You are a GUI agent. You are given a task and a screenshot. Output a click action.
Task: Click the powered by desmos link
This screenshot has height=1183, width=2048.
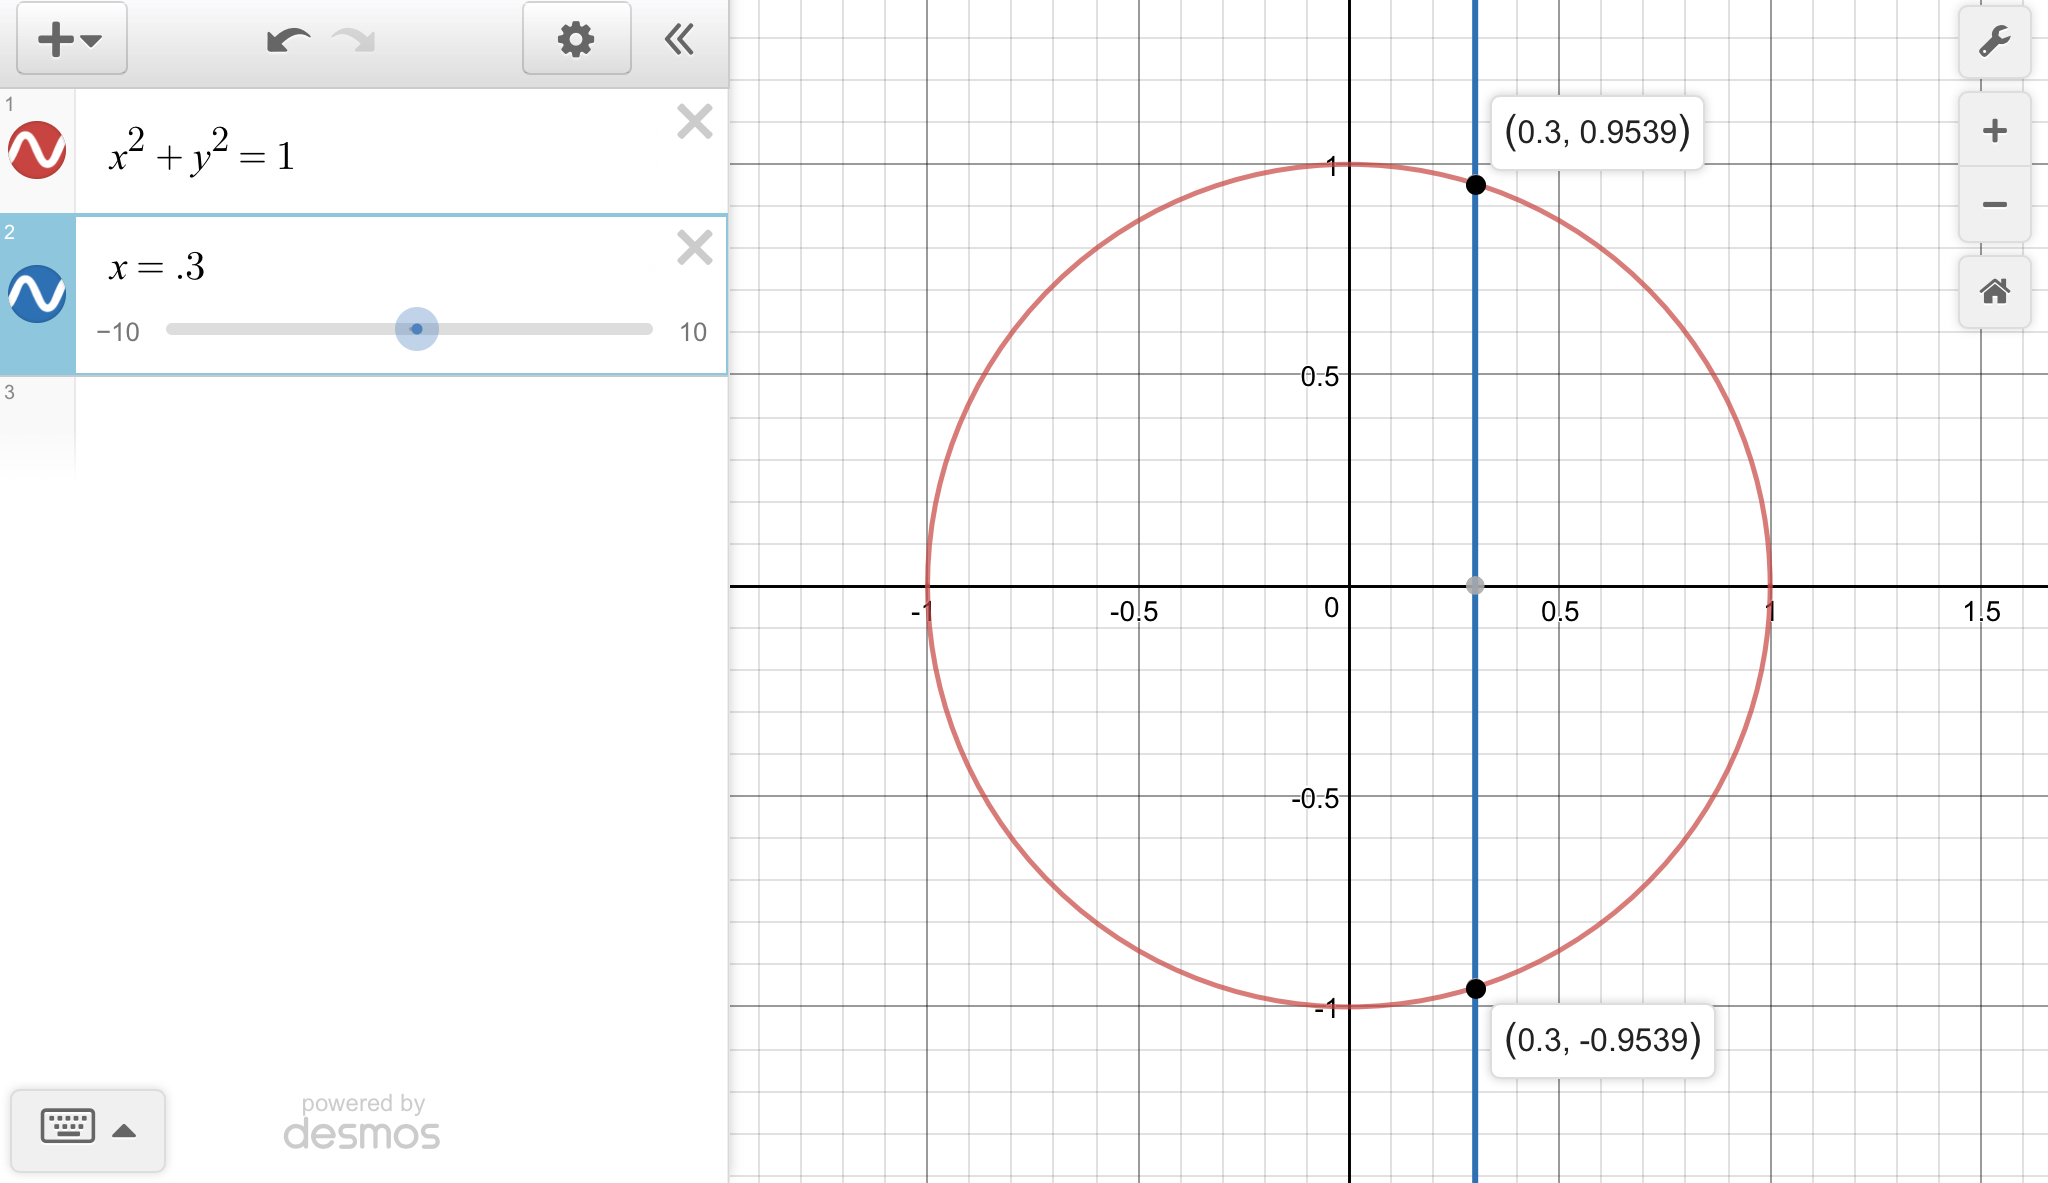[362, 1122]
